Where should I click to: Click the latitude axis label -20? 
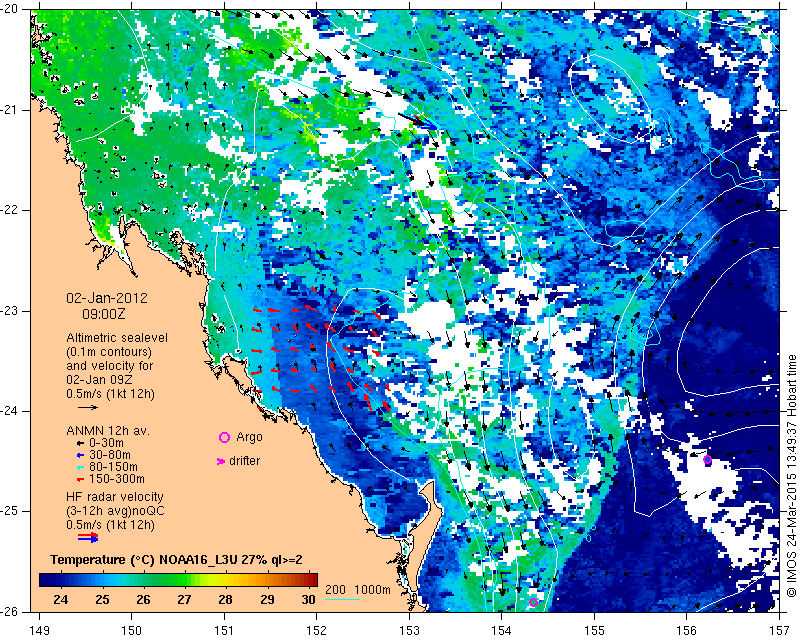pos(10,9)
